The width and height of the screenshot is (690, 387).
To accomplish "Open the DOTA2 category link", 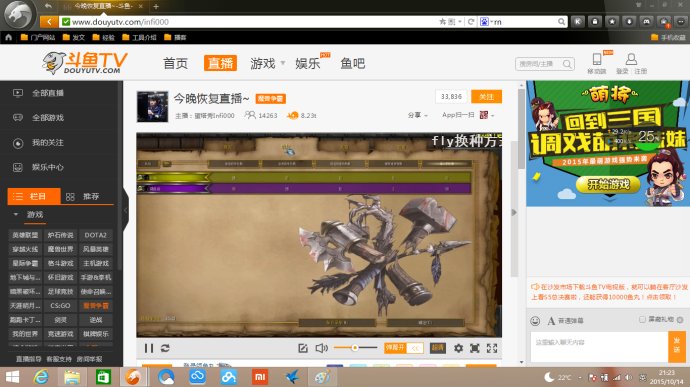I will [x=95, y=235].
